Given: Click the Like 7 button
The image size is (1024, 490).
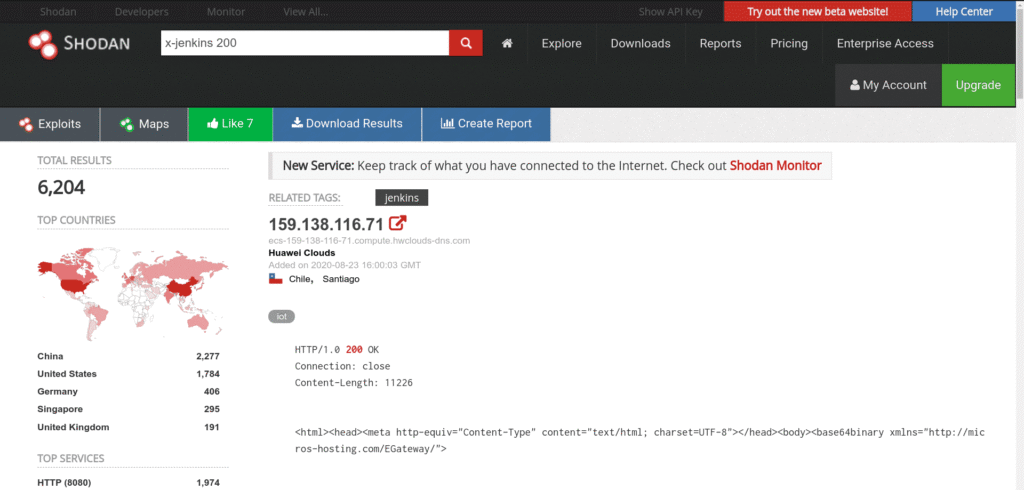Looking at the screenshot, I should (x=230, y=124).
